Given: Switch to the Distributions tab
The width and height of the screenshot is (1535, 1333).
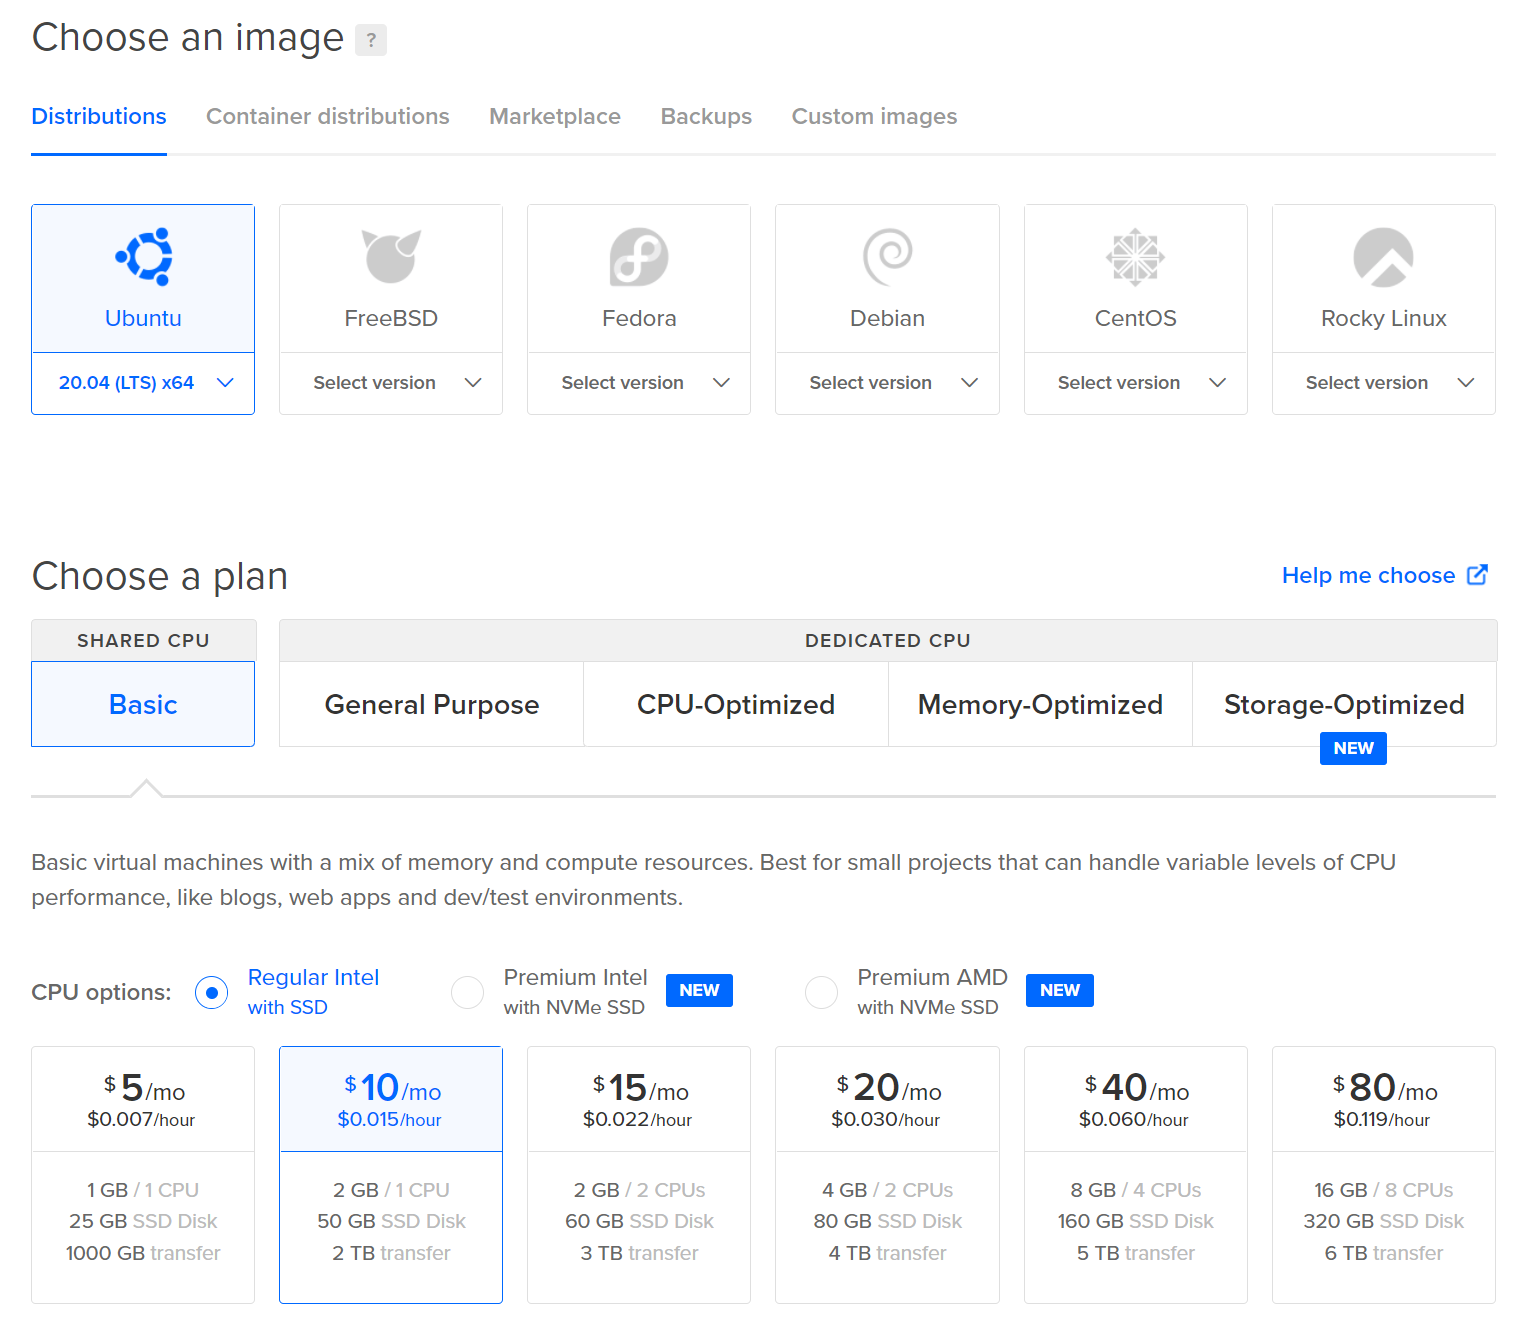Looking at the screenshot, I should pyautogui.click(x=99, y=116).
